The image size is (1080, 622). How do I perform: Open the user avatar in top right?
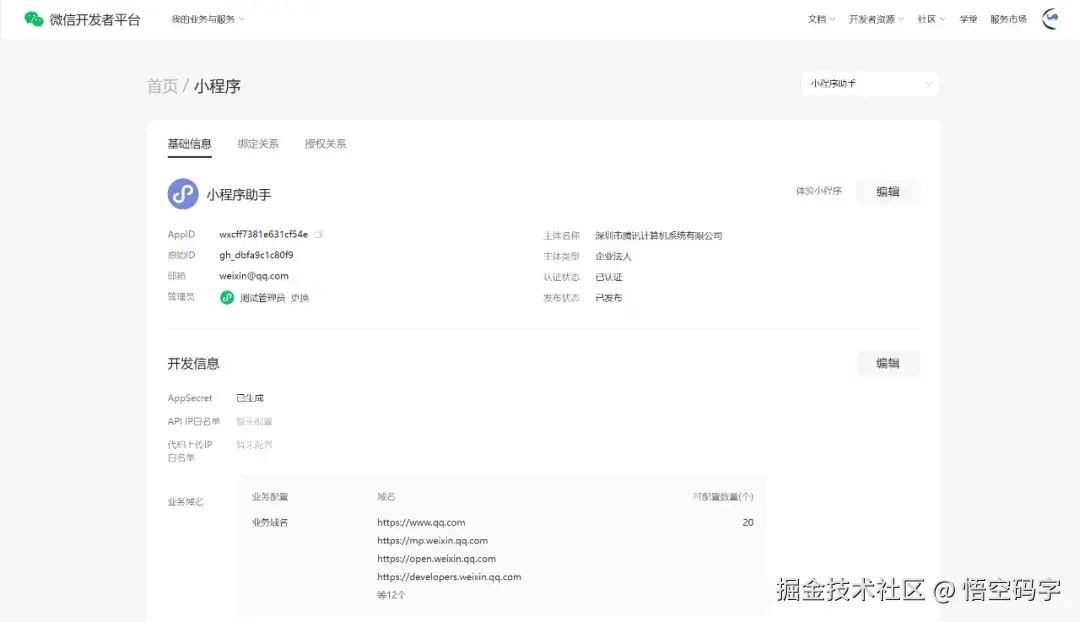tap(1051, 19)
